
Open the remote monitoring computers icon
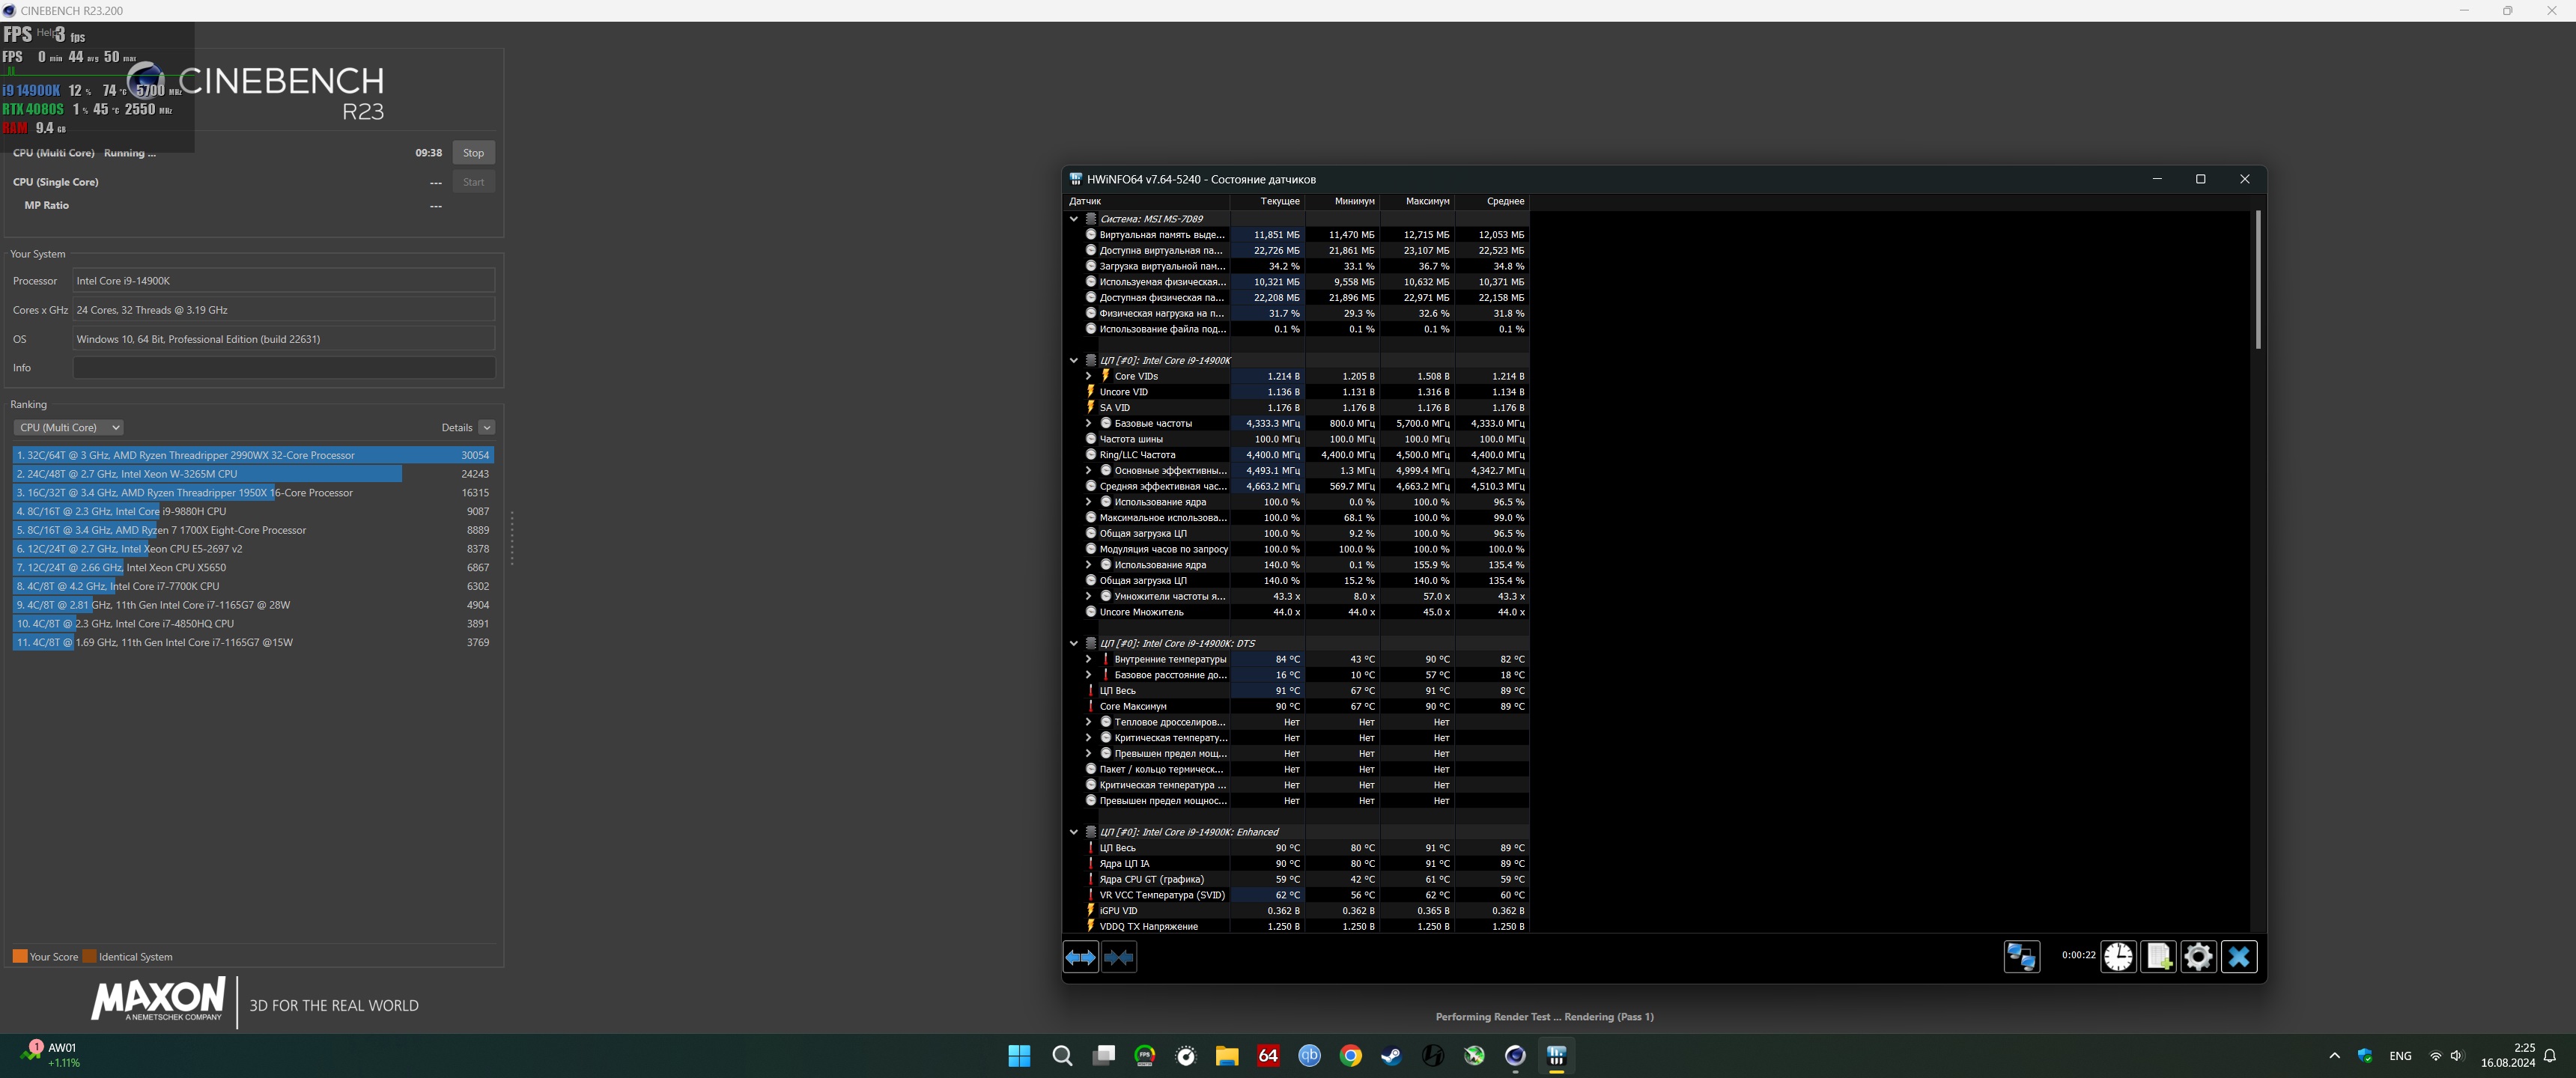pyautogui.click(x=2021, y=957)
